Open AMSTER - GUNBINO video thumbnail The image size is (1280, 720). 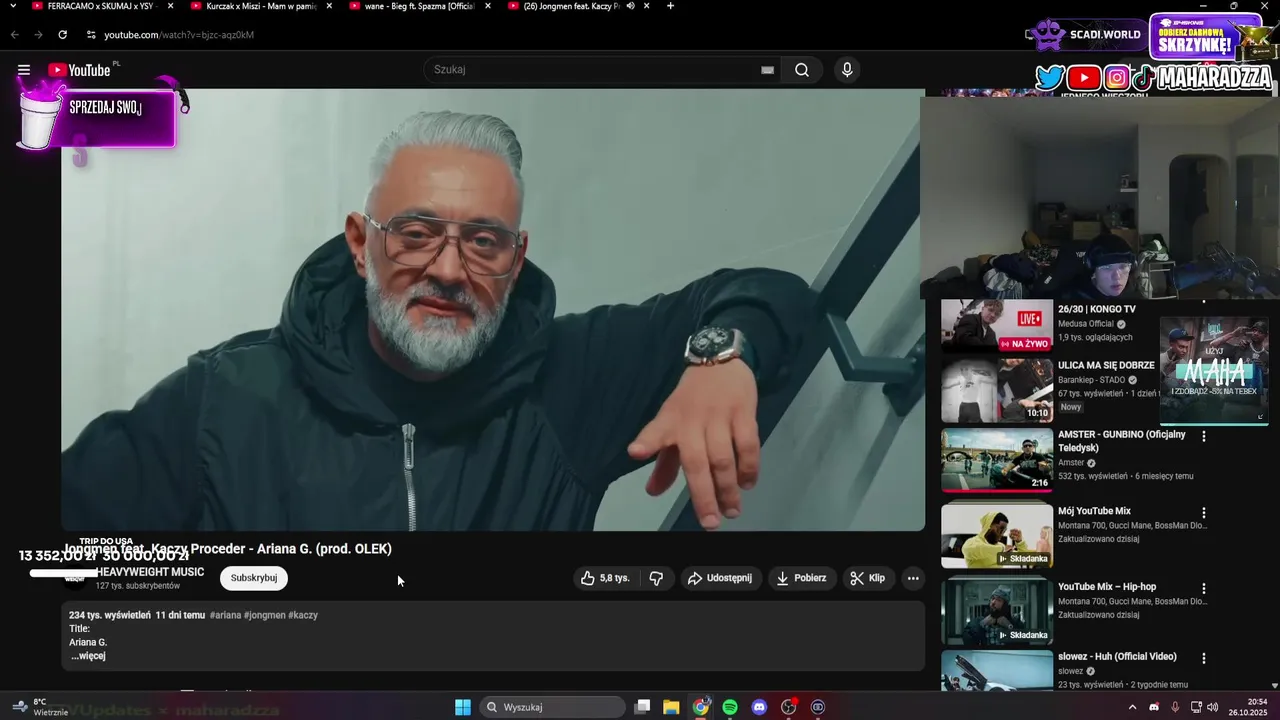(997, 461)
